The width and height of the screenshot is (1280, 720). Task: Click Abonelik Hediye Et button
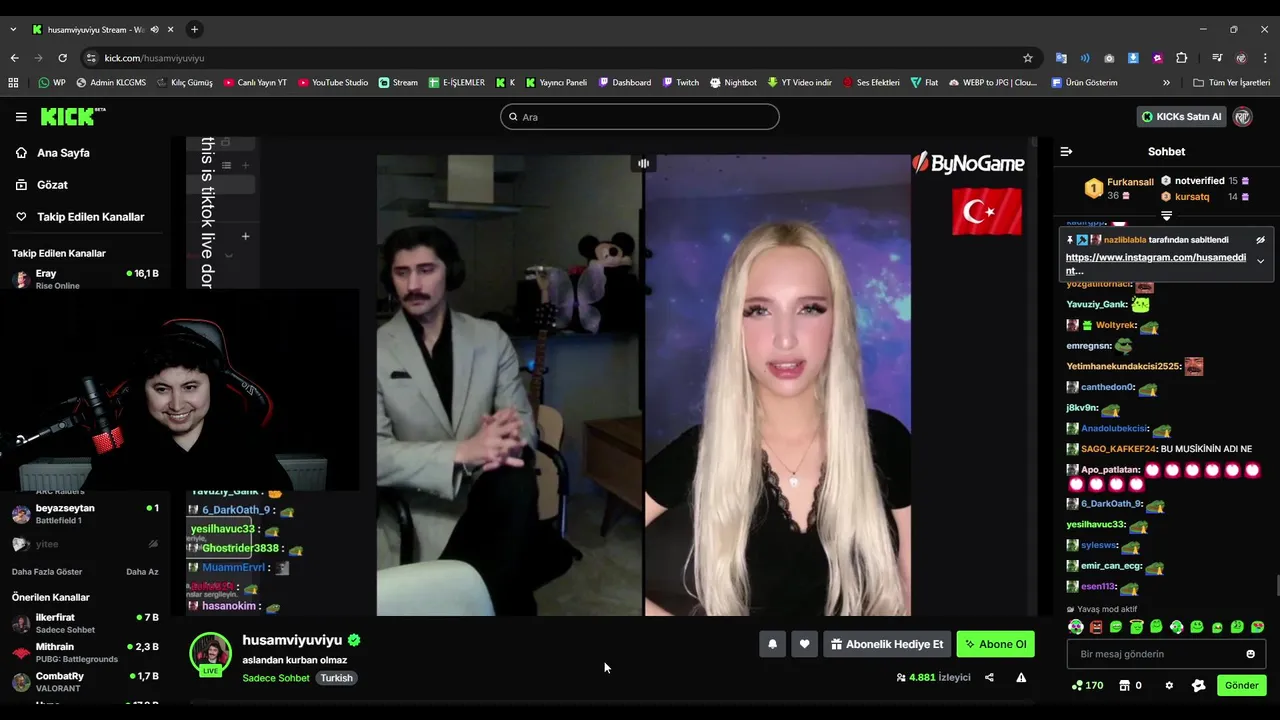(887, 645)
